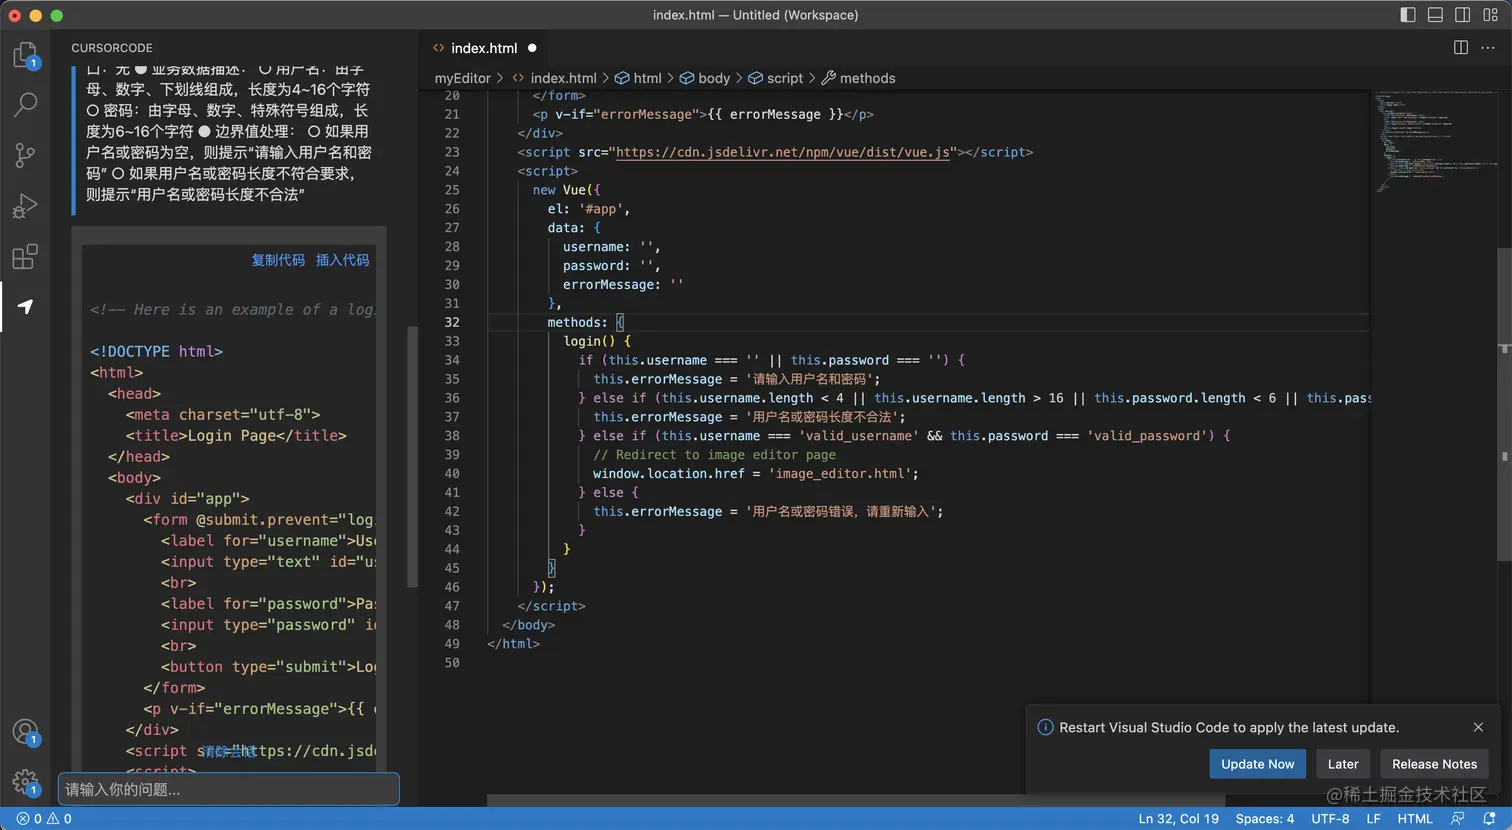
Task: Open the script breadcrumb dropdown
Action: (776, 78)
